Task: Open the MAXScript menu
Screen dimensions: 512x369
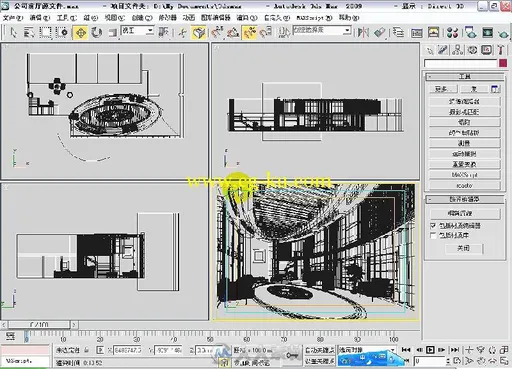Action: pyautogui.click(x=314, y=18)
